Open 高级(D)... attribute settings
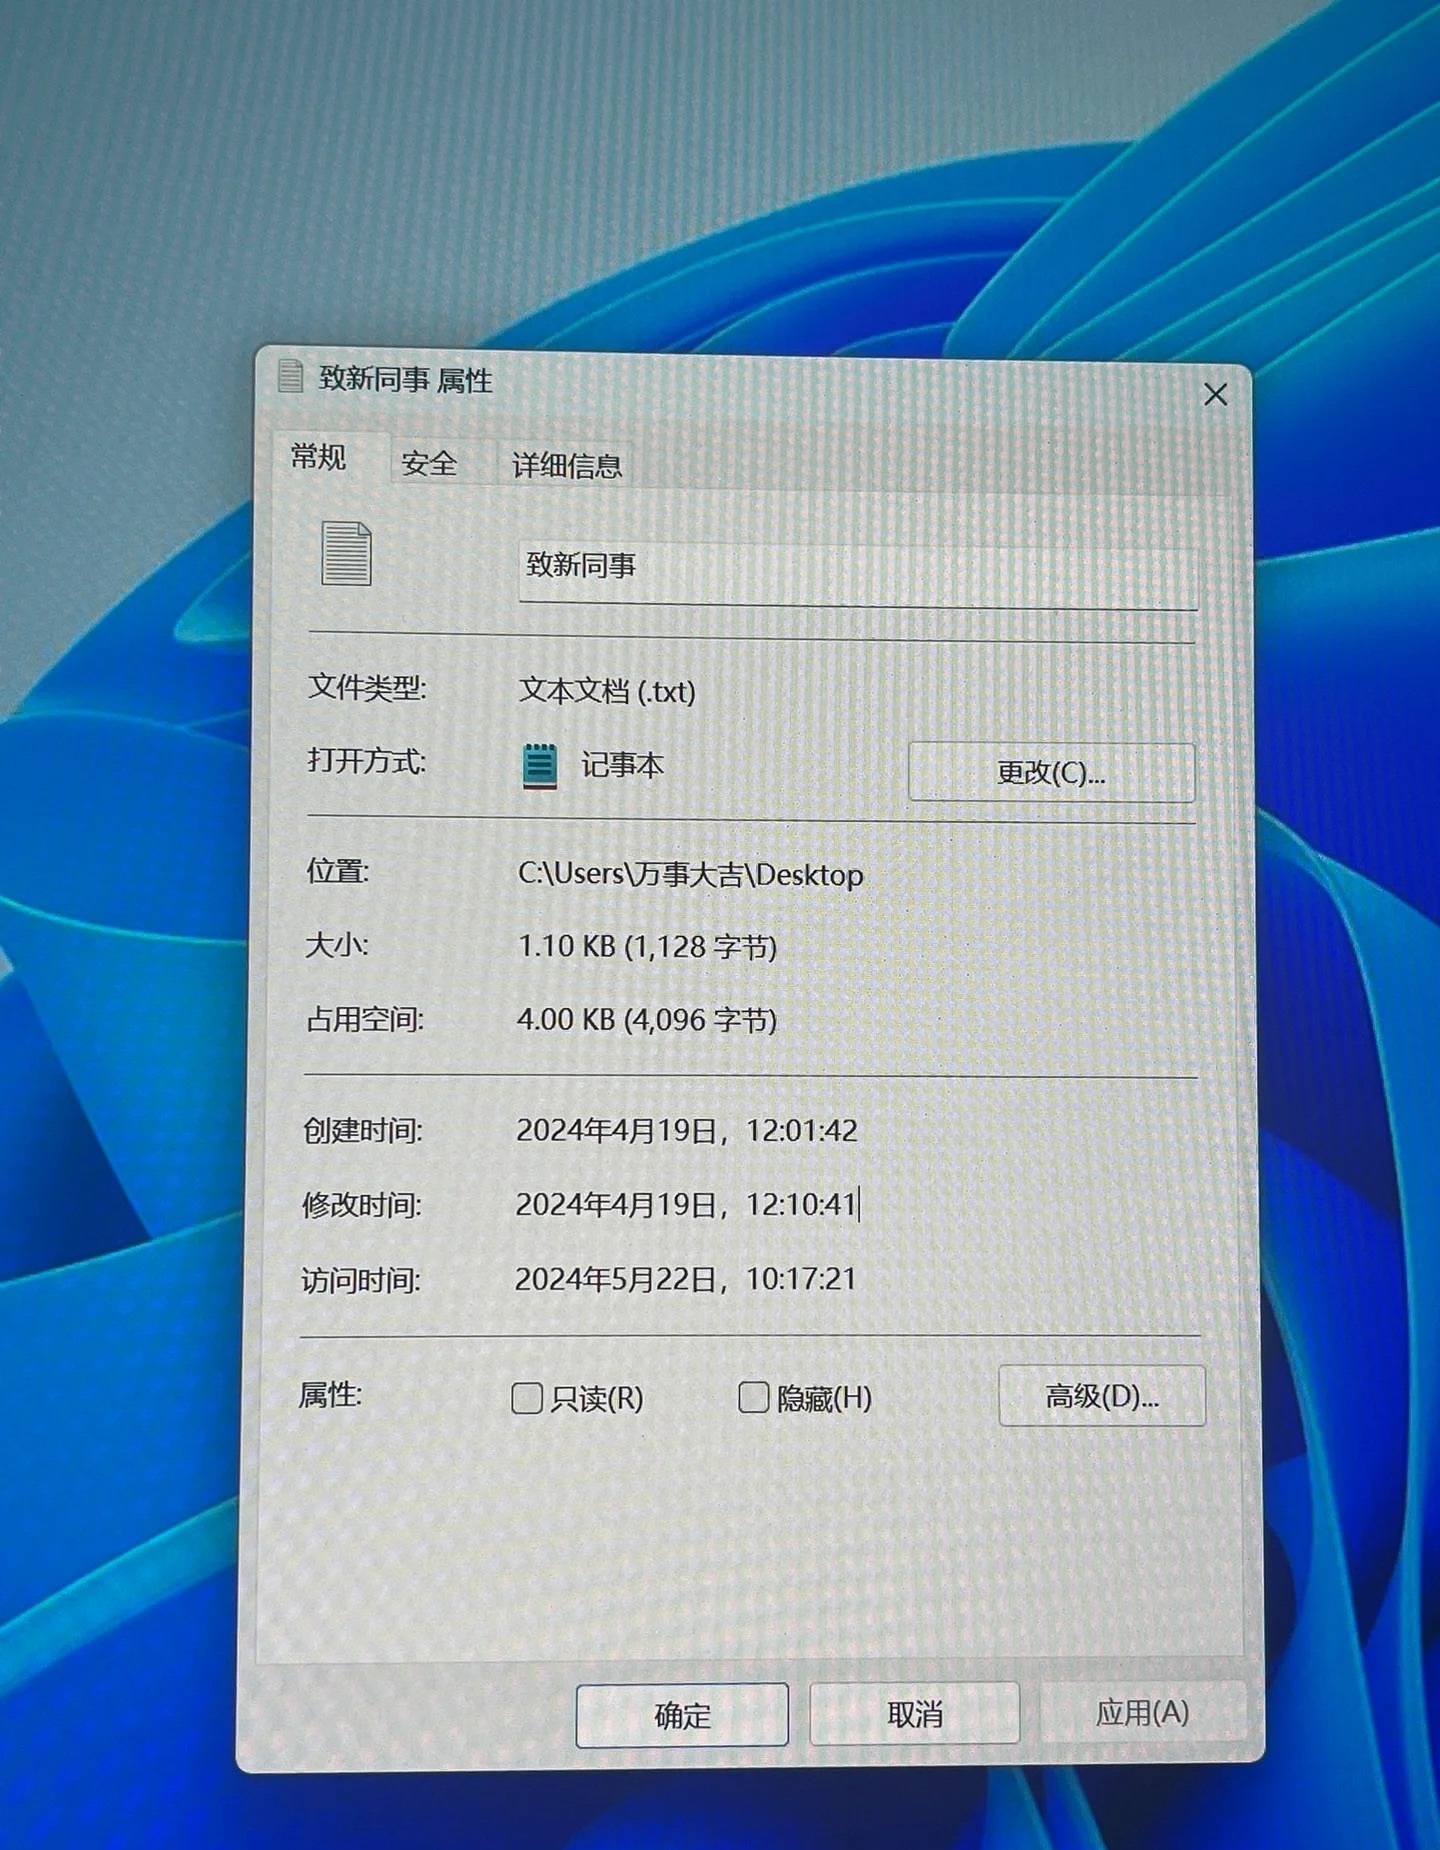The height and width of the screenshot is (1850, 1440). [1102, 1396]
